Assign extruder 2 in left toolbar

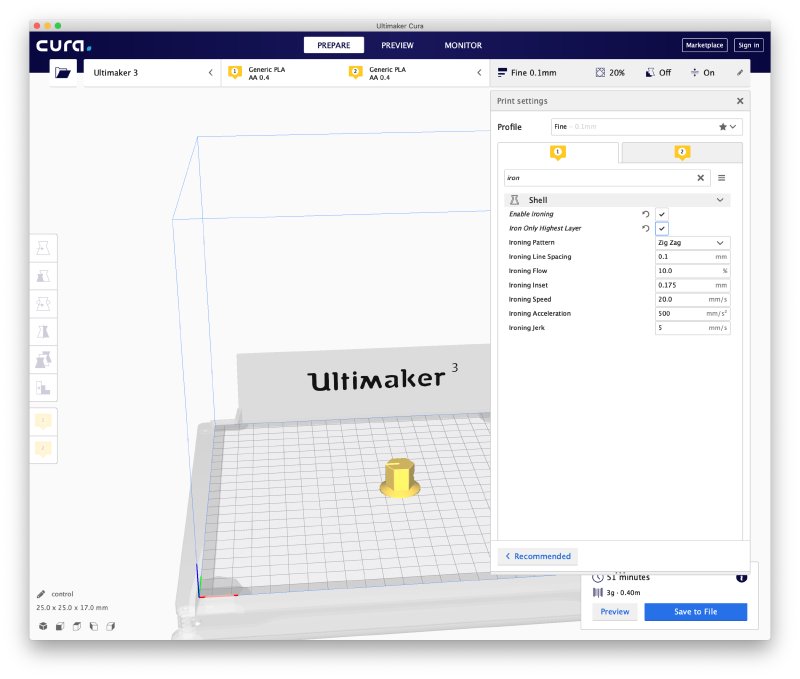pyautogui.click(x=43, y=449)
